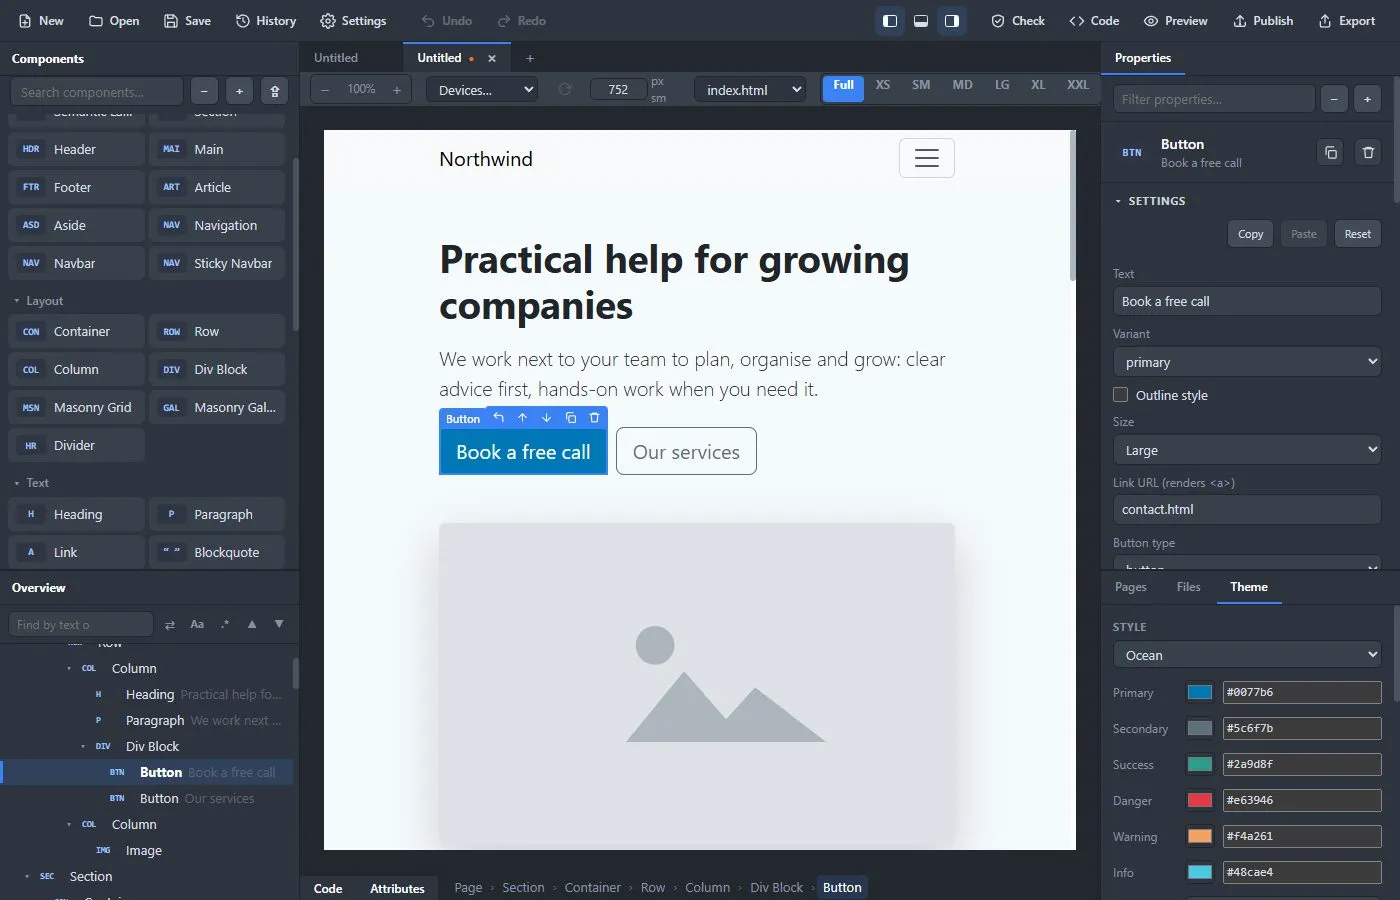Enable the Outline style checkbox
This screenshot has height=900, width=1400.
(1121, 395)
